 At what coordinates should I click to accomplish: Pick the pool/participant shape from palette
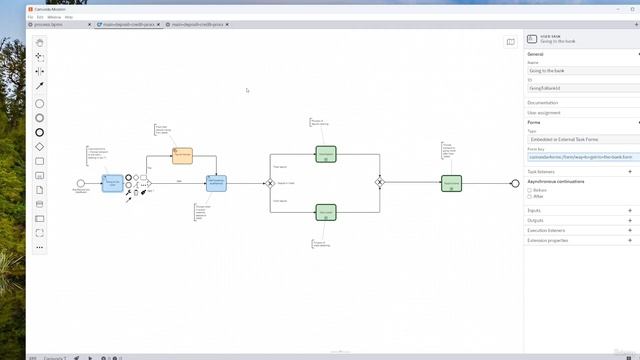coord(40,219)
